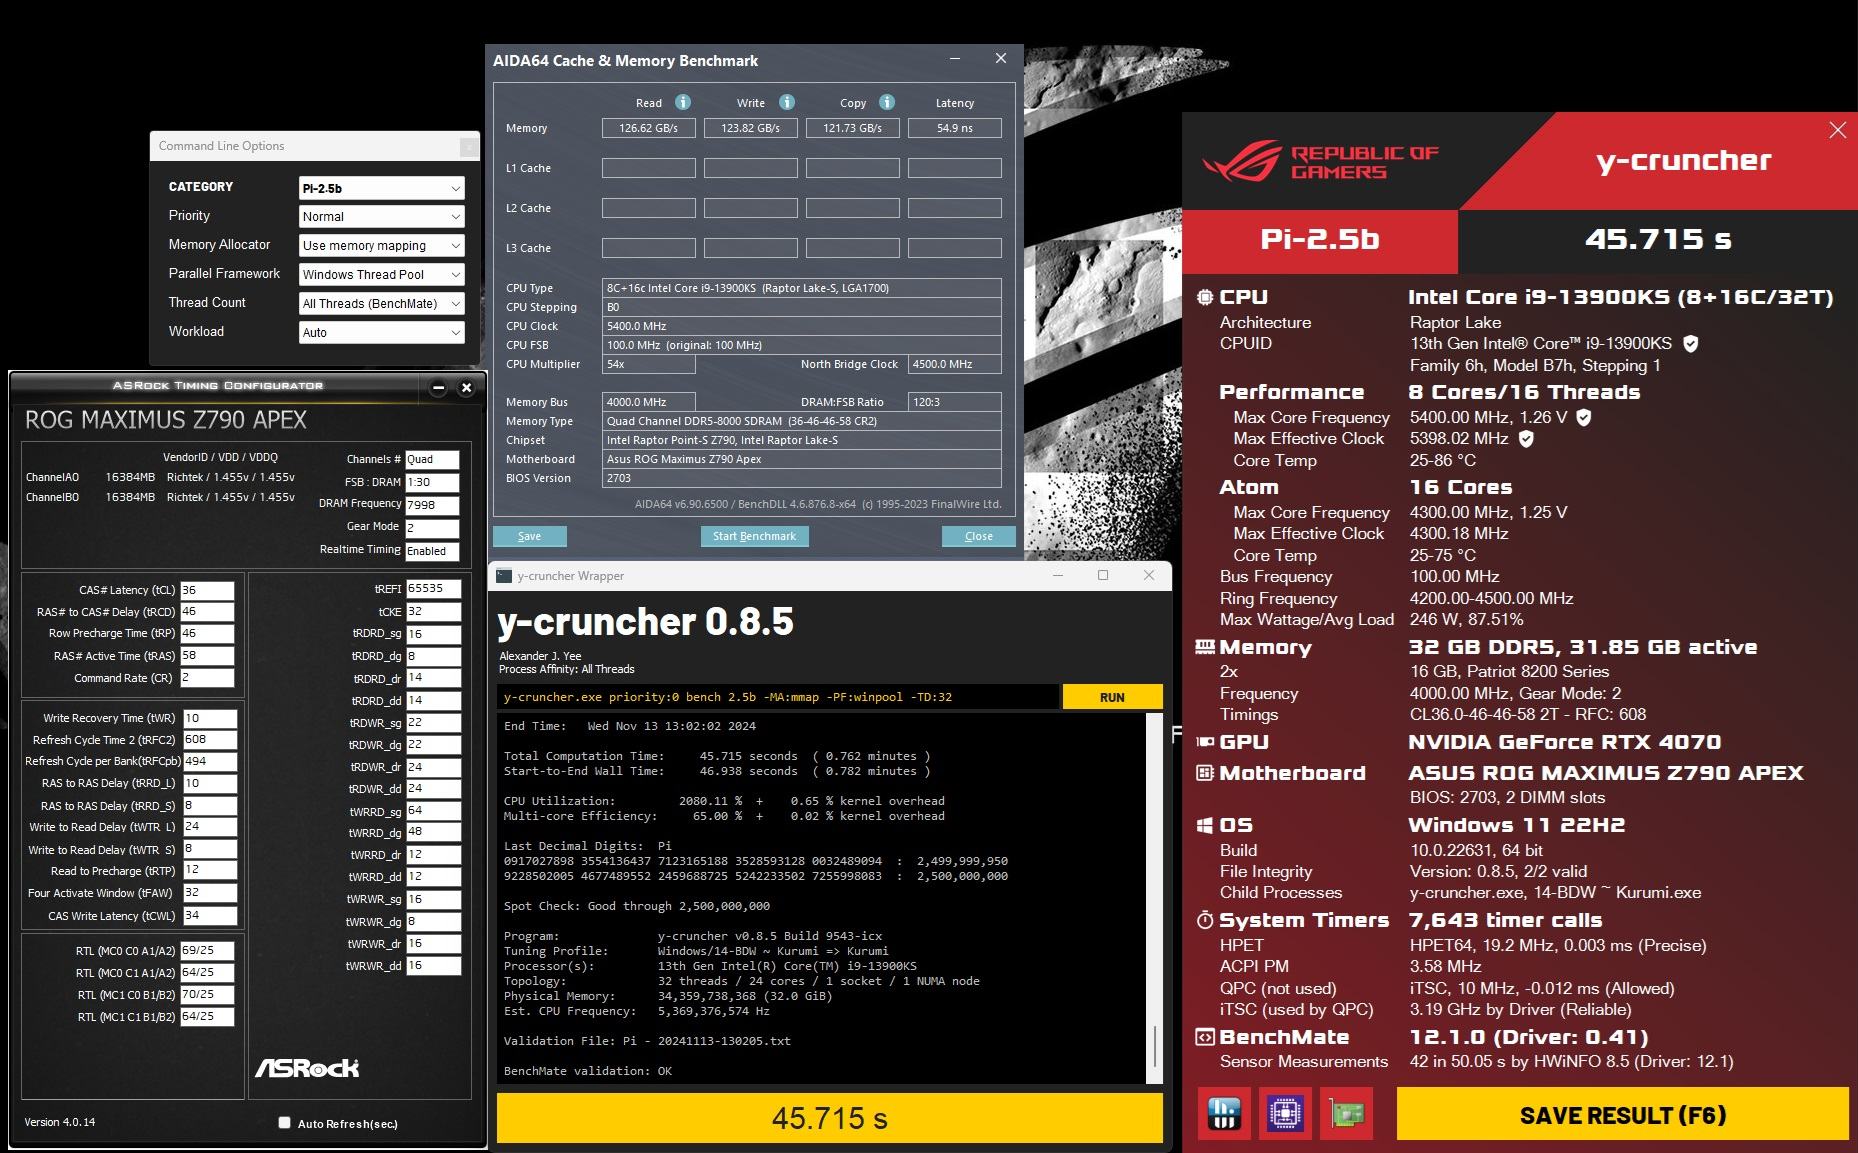Image resolution: width=1858 pixels, height=1153 pixels.
Task: Click AIDA64 Memory Write value 123.82 GB/s
Action: 751,128
